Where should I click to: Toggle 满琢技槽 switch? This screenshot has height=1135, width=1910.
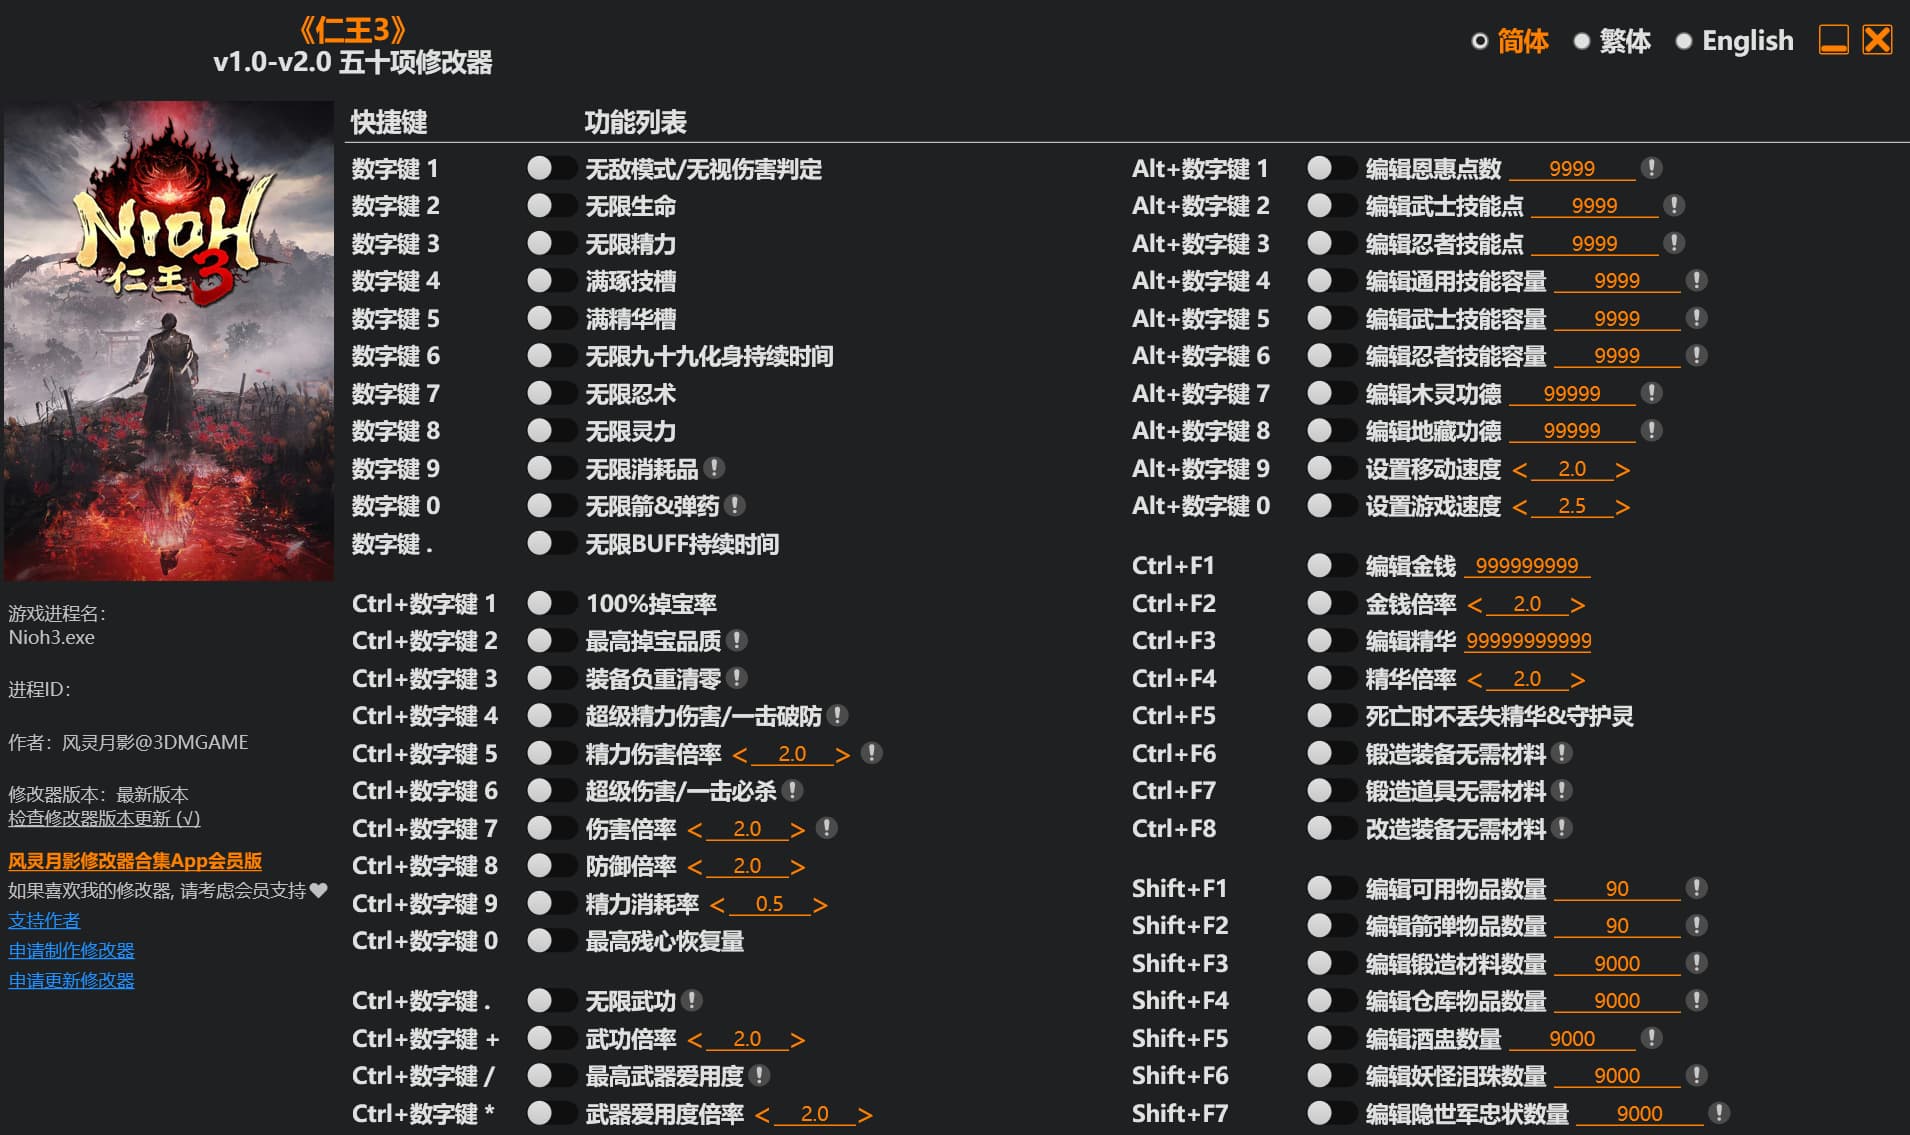[551, 280]
